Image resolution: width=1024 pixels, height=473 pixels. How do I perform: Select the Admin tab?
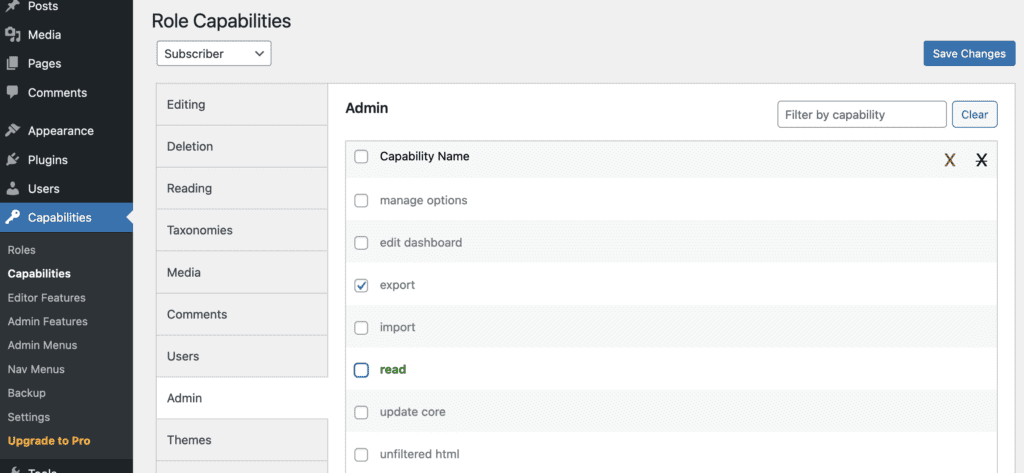coord(242,398)
